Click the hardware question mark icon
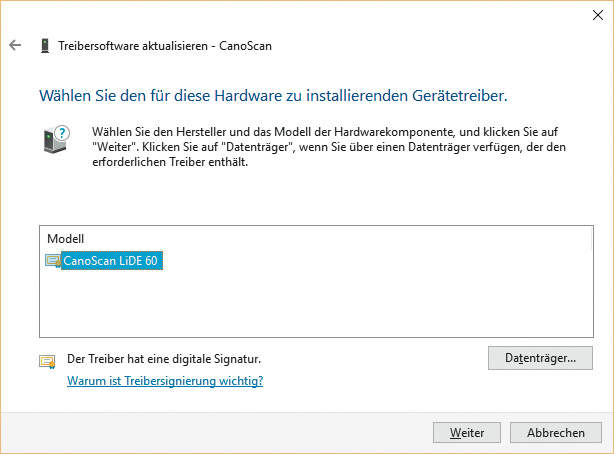The width and height of the screenshot is (614, 454). click(56, 139)
